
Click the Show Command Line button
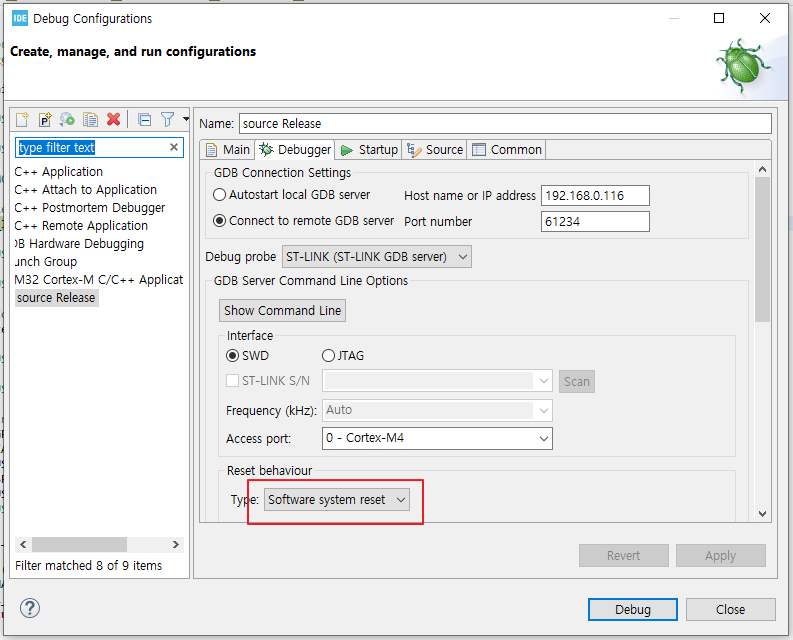coord(283,311)
